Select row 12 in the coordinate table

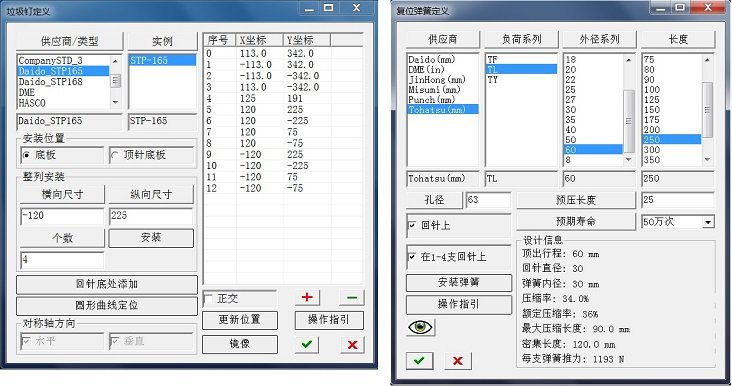(283, 189)
